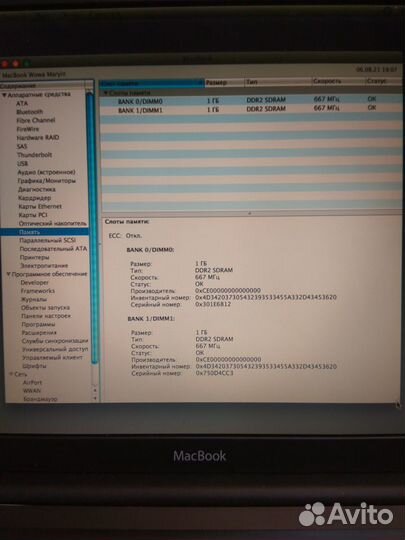Viewport: 405px width, 540px height.
Task: Open Fibre Channel hardware entry
Action: (x=36, y=120)
